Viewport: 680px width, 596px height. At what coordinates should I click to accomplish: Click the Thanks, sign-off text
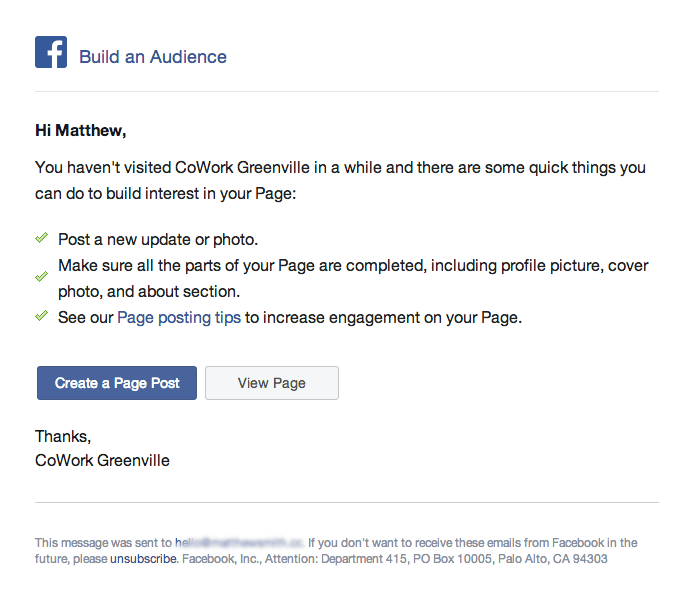click(x=63, y=436)
